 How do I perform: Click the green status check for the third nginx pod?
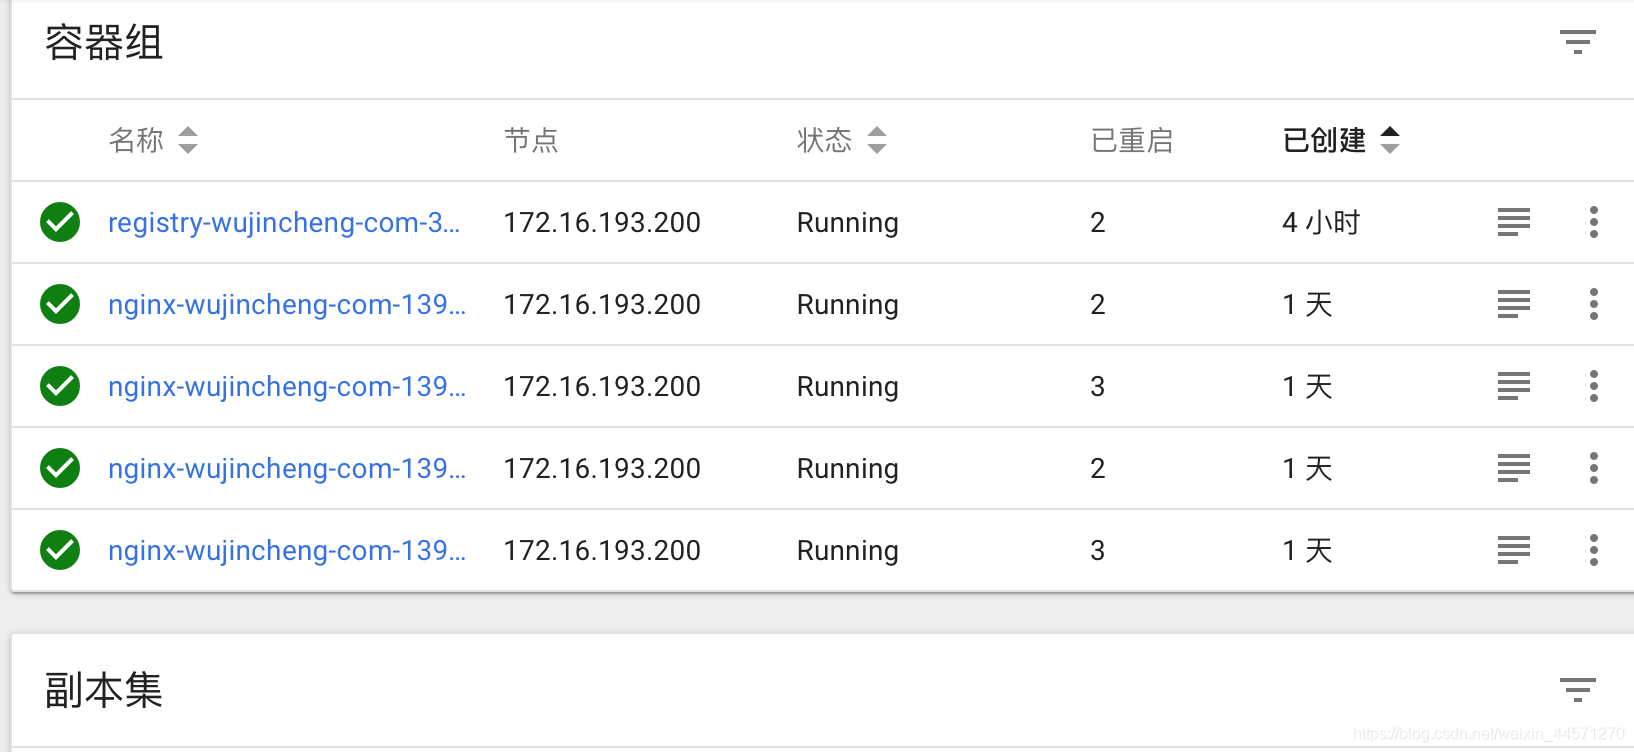[x=60, y=468]
